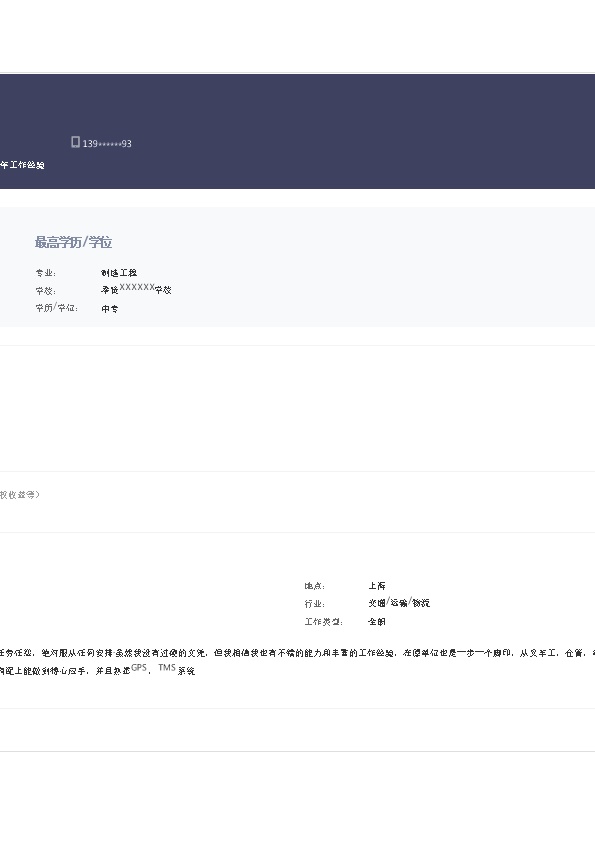Select the location value 上海

377,586
